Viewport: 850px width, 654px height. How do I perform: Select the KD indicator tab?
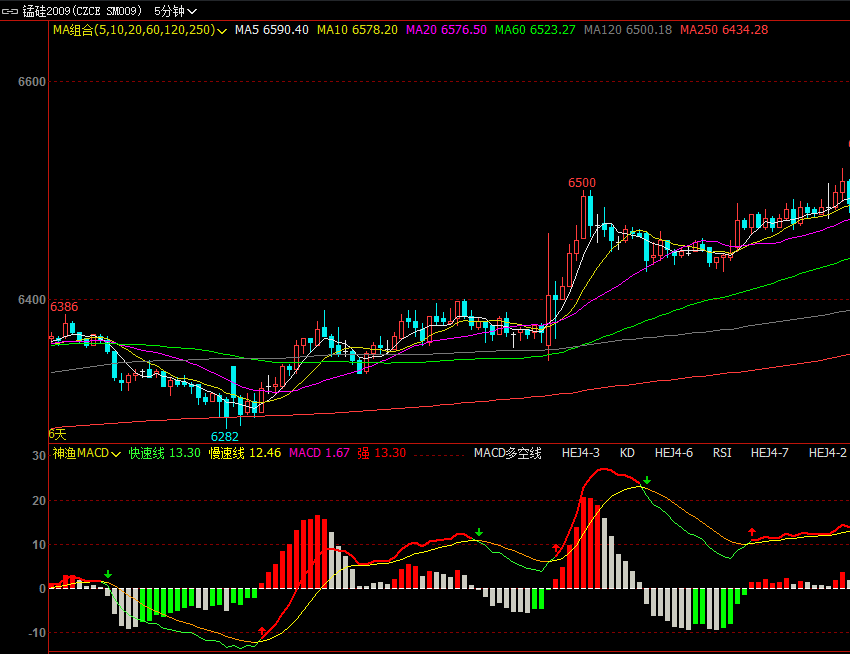point(627,453)
